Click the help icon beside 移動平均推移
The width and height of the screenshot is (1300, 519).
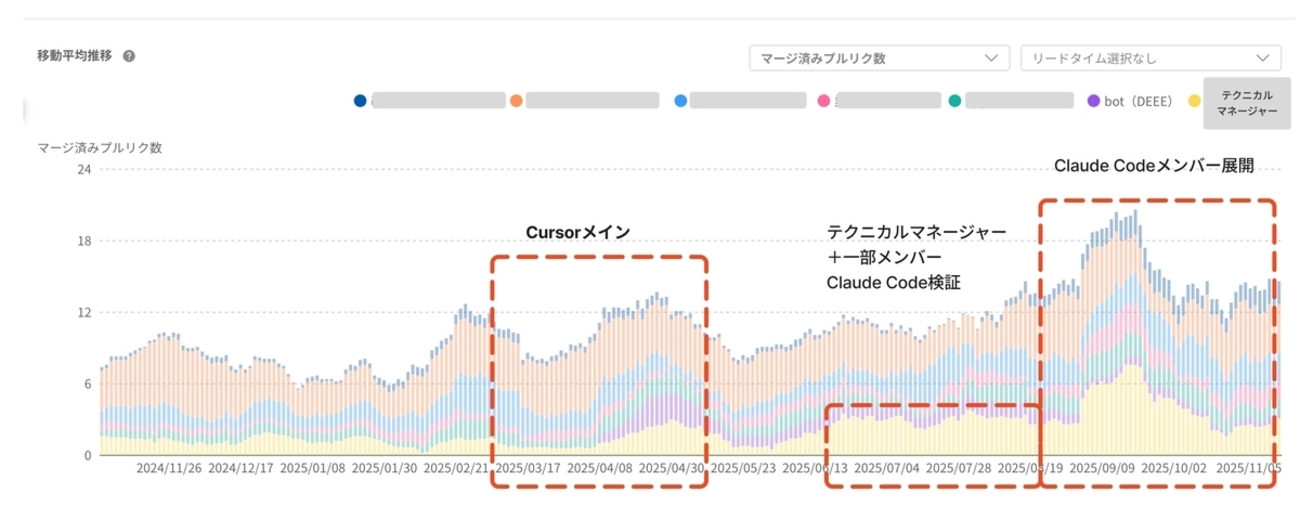[129, 56]
